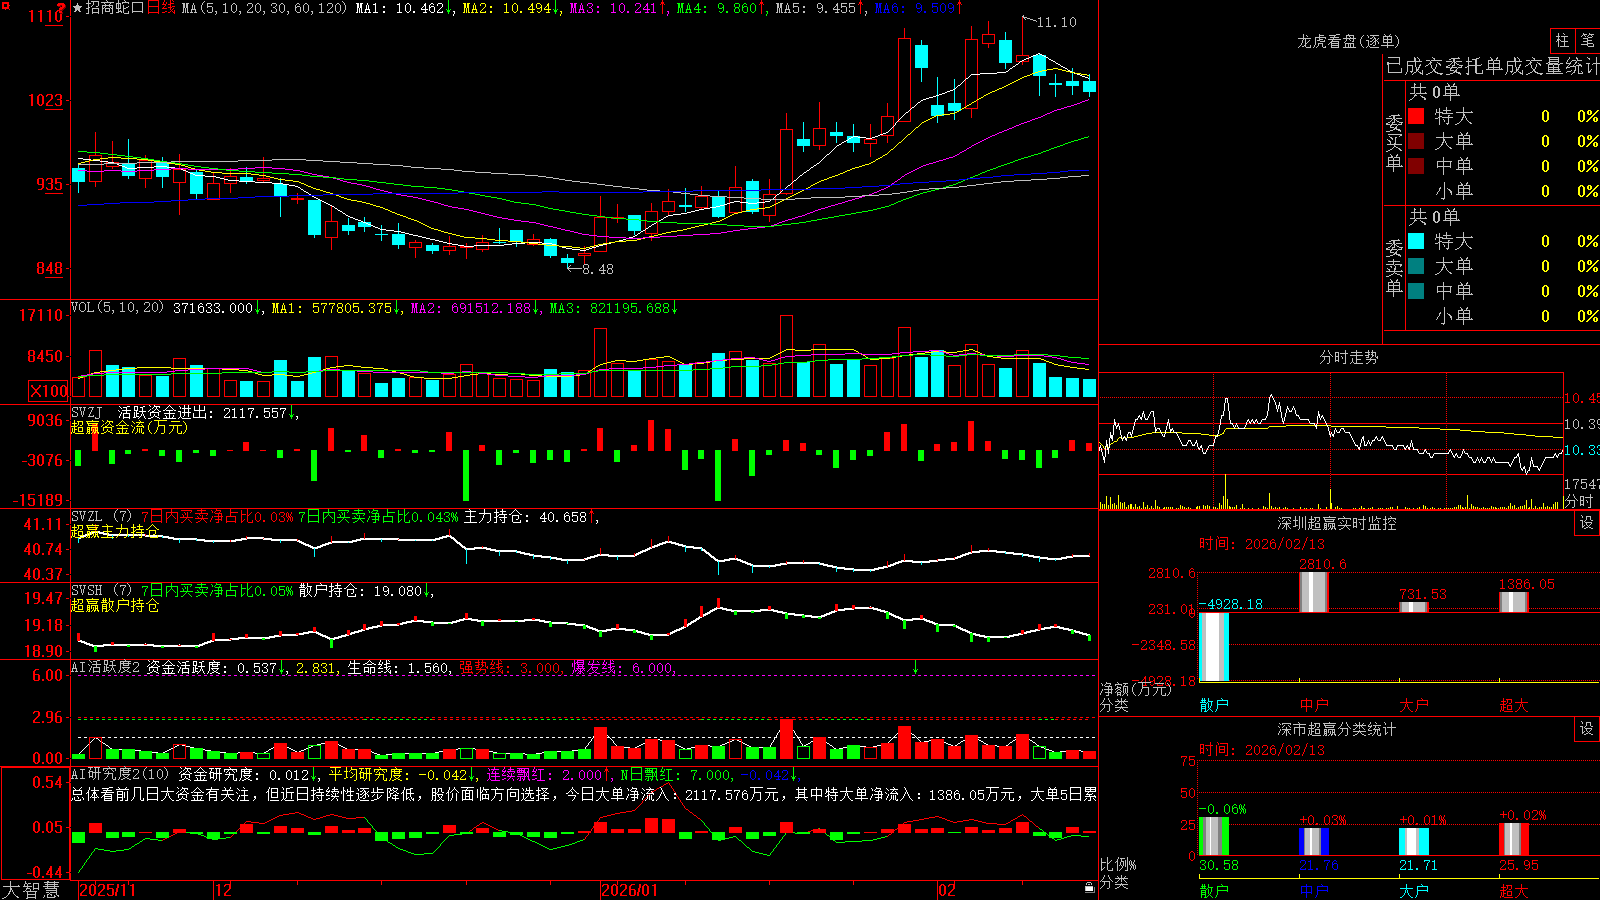Click the MA5: 9.455 value
Viewport: 1600px width, 900px height.
821,8
